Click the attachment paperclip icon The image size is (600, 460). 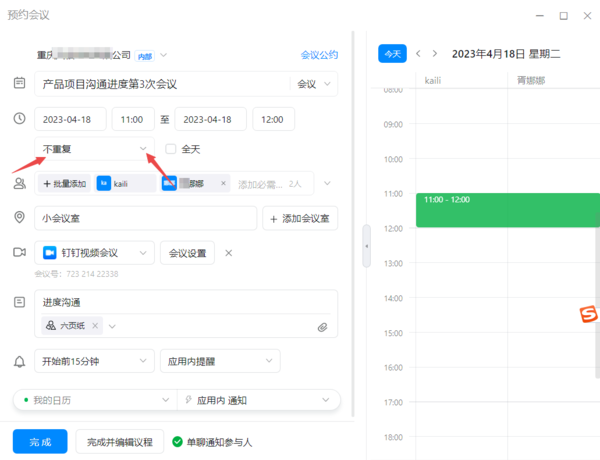point(323,327)
